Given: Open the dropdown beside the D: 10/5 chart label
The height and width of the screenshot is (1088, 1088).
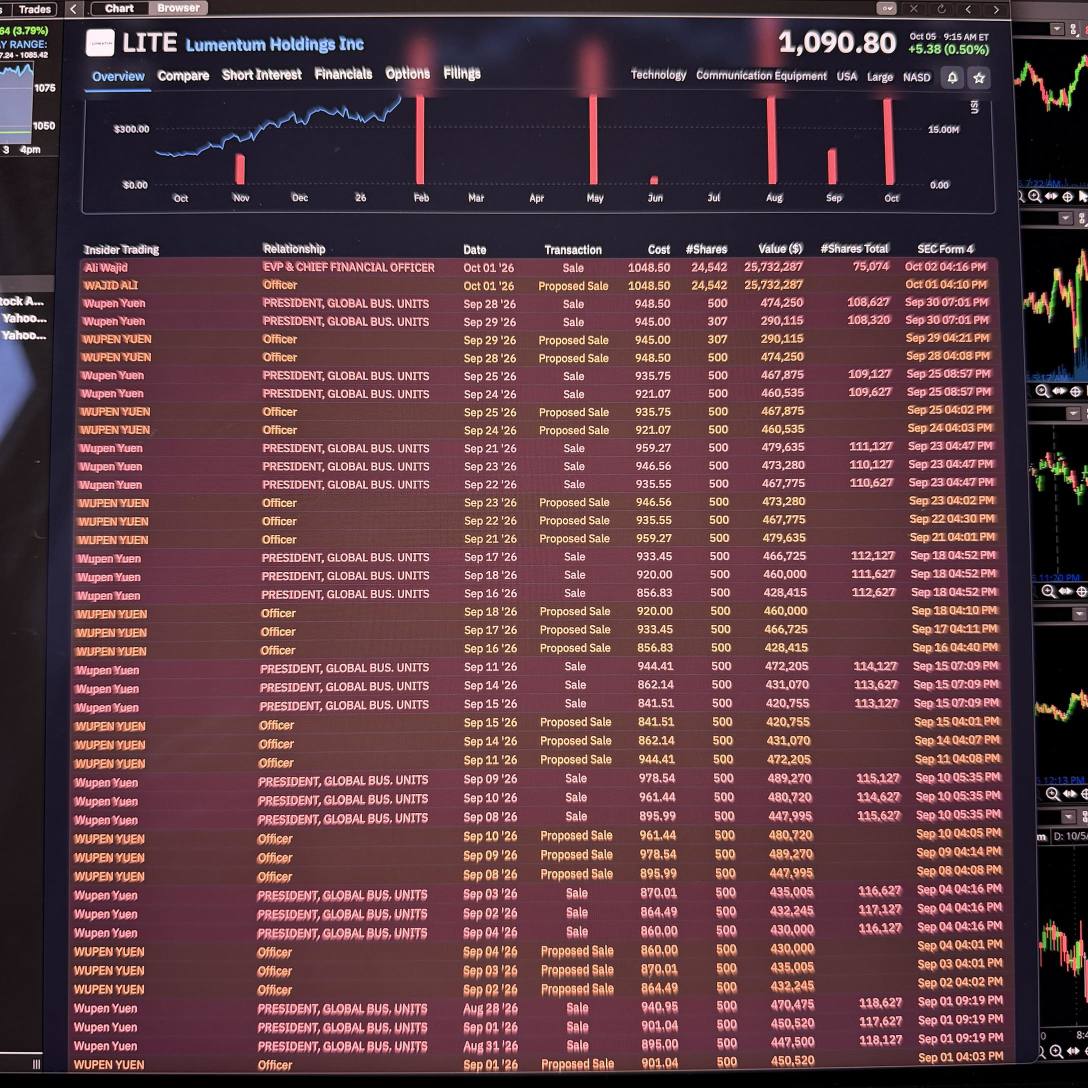Looking at the screenshot, I should [1069, 817].
